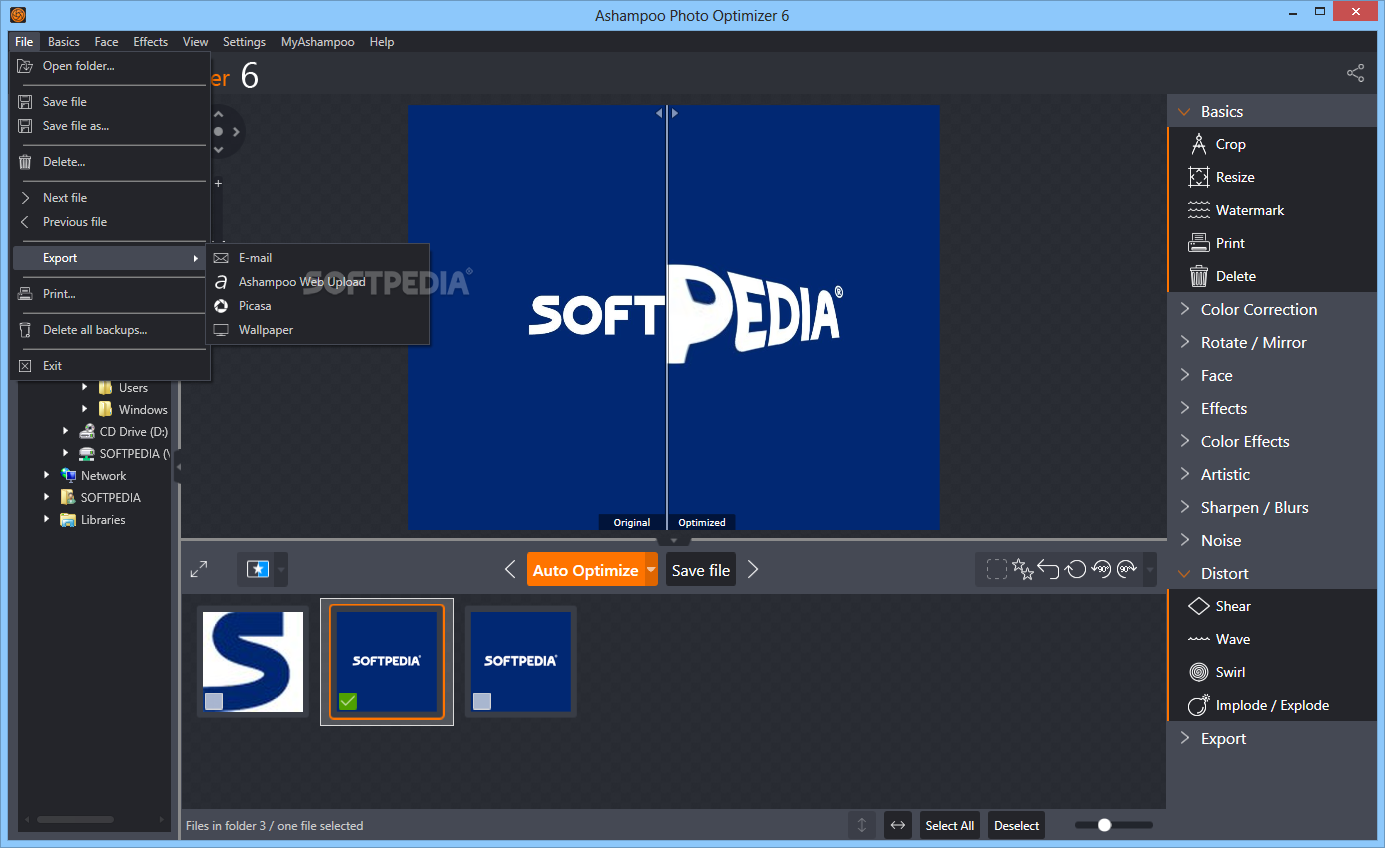Open the Auto Optimize dropdown arrow
1385x848 pixels.
point(651,569)
